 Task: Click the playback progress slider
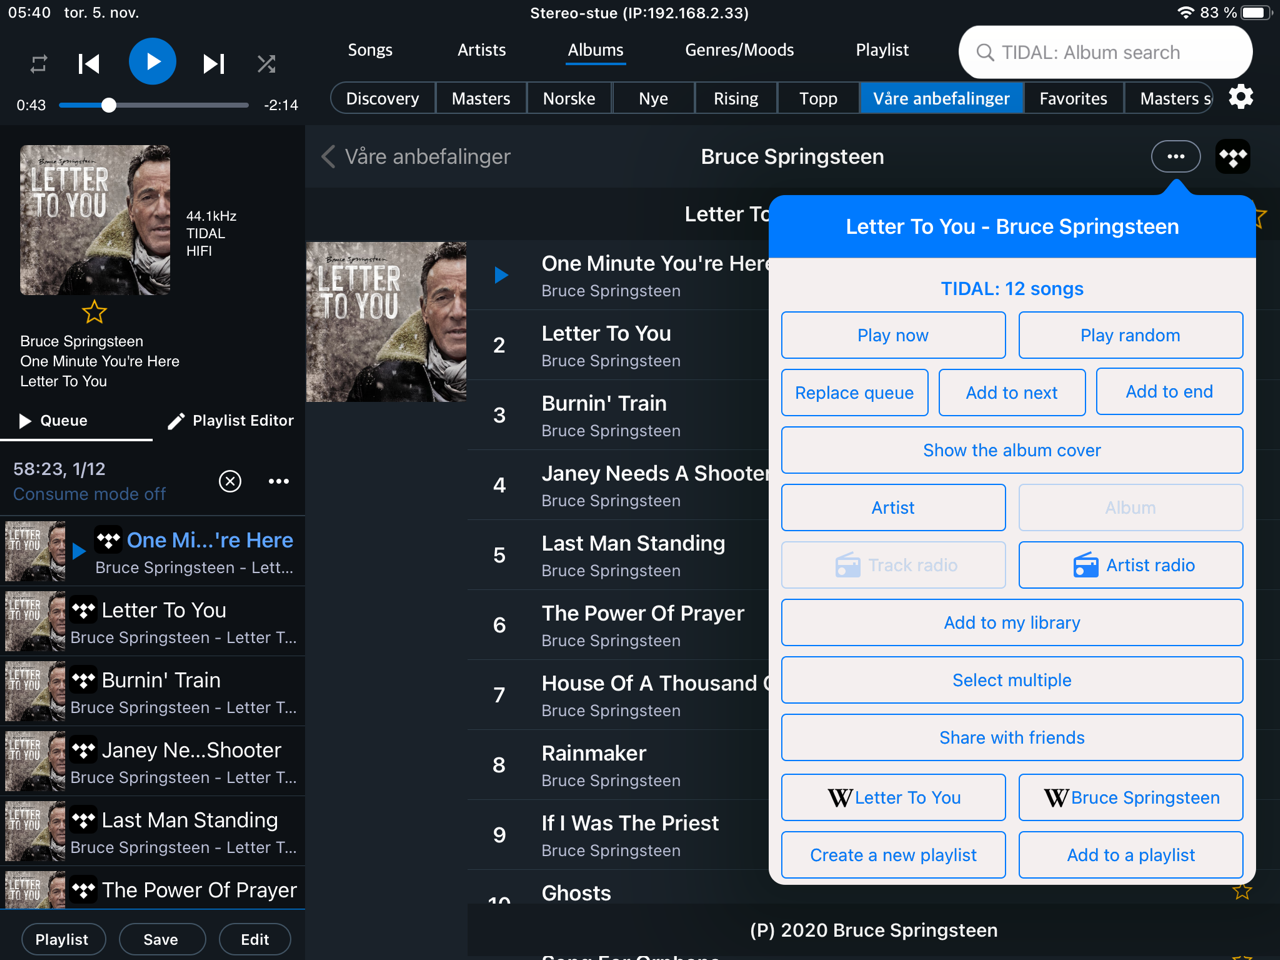(x=153, y=105)
